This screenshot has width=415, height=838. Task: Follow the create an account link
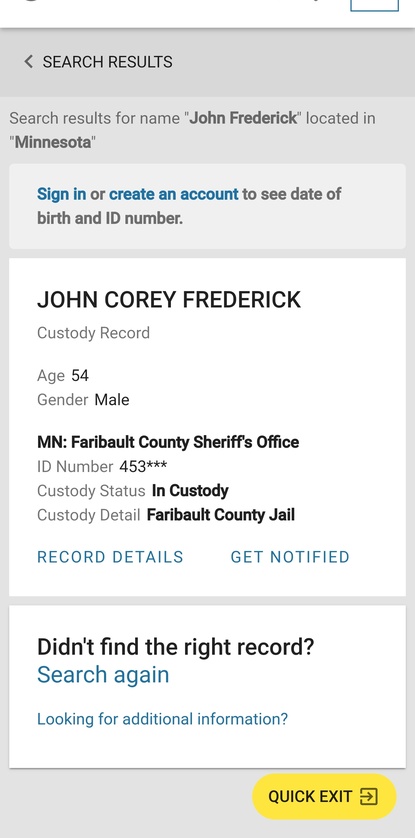pyautogui.click(x=174, y=193)
